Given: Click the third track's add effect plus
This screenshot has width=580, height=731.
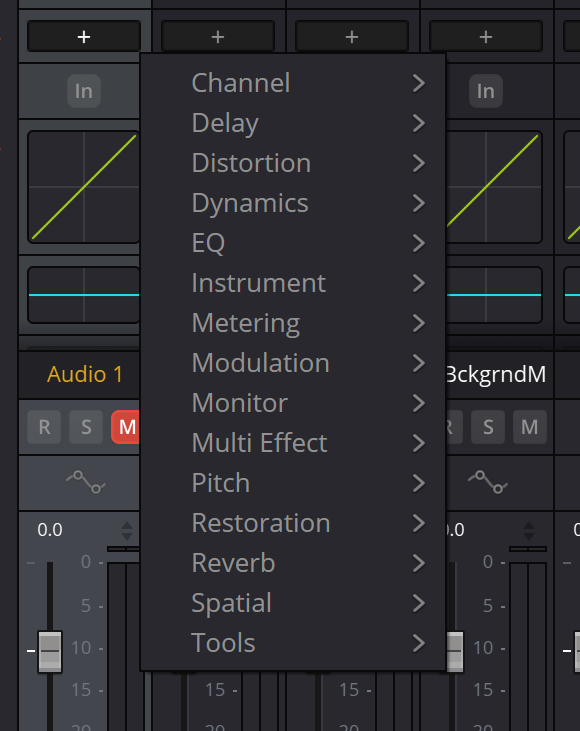Looking at the screenshot, I should pos(352,36).
